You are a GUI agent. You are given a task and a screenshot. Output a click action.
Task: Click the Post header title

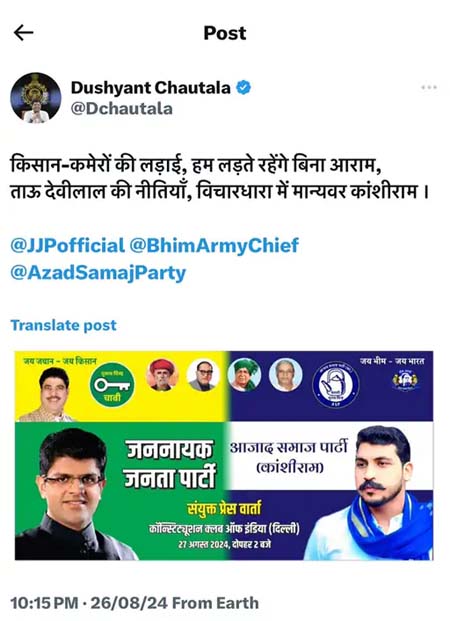[x=225, y=33]
